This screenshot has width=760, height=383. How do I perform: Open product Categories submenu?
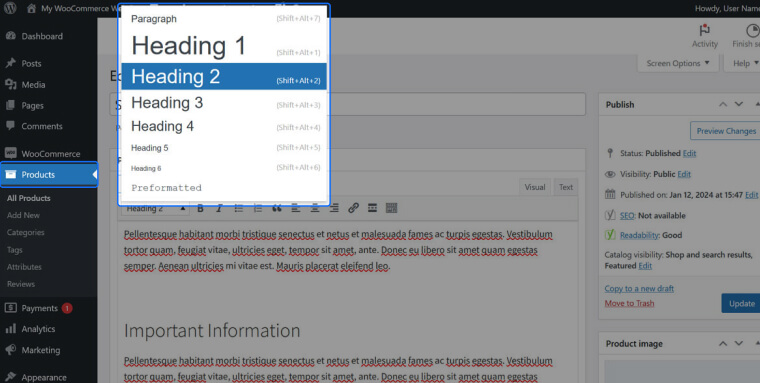pos(26,232)
